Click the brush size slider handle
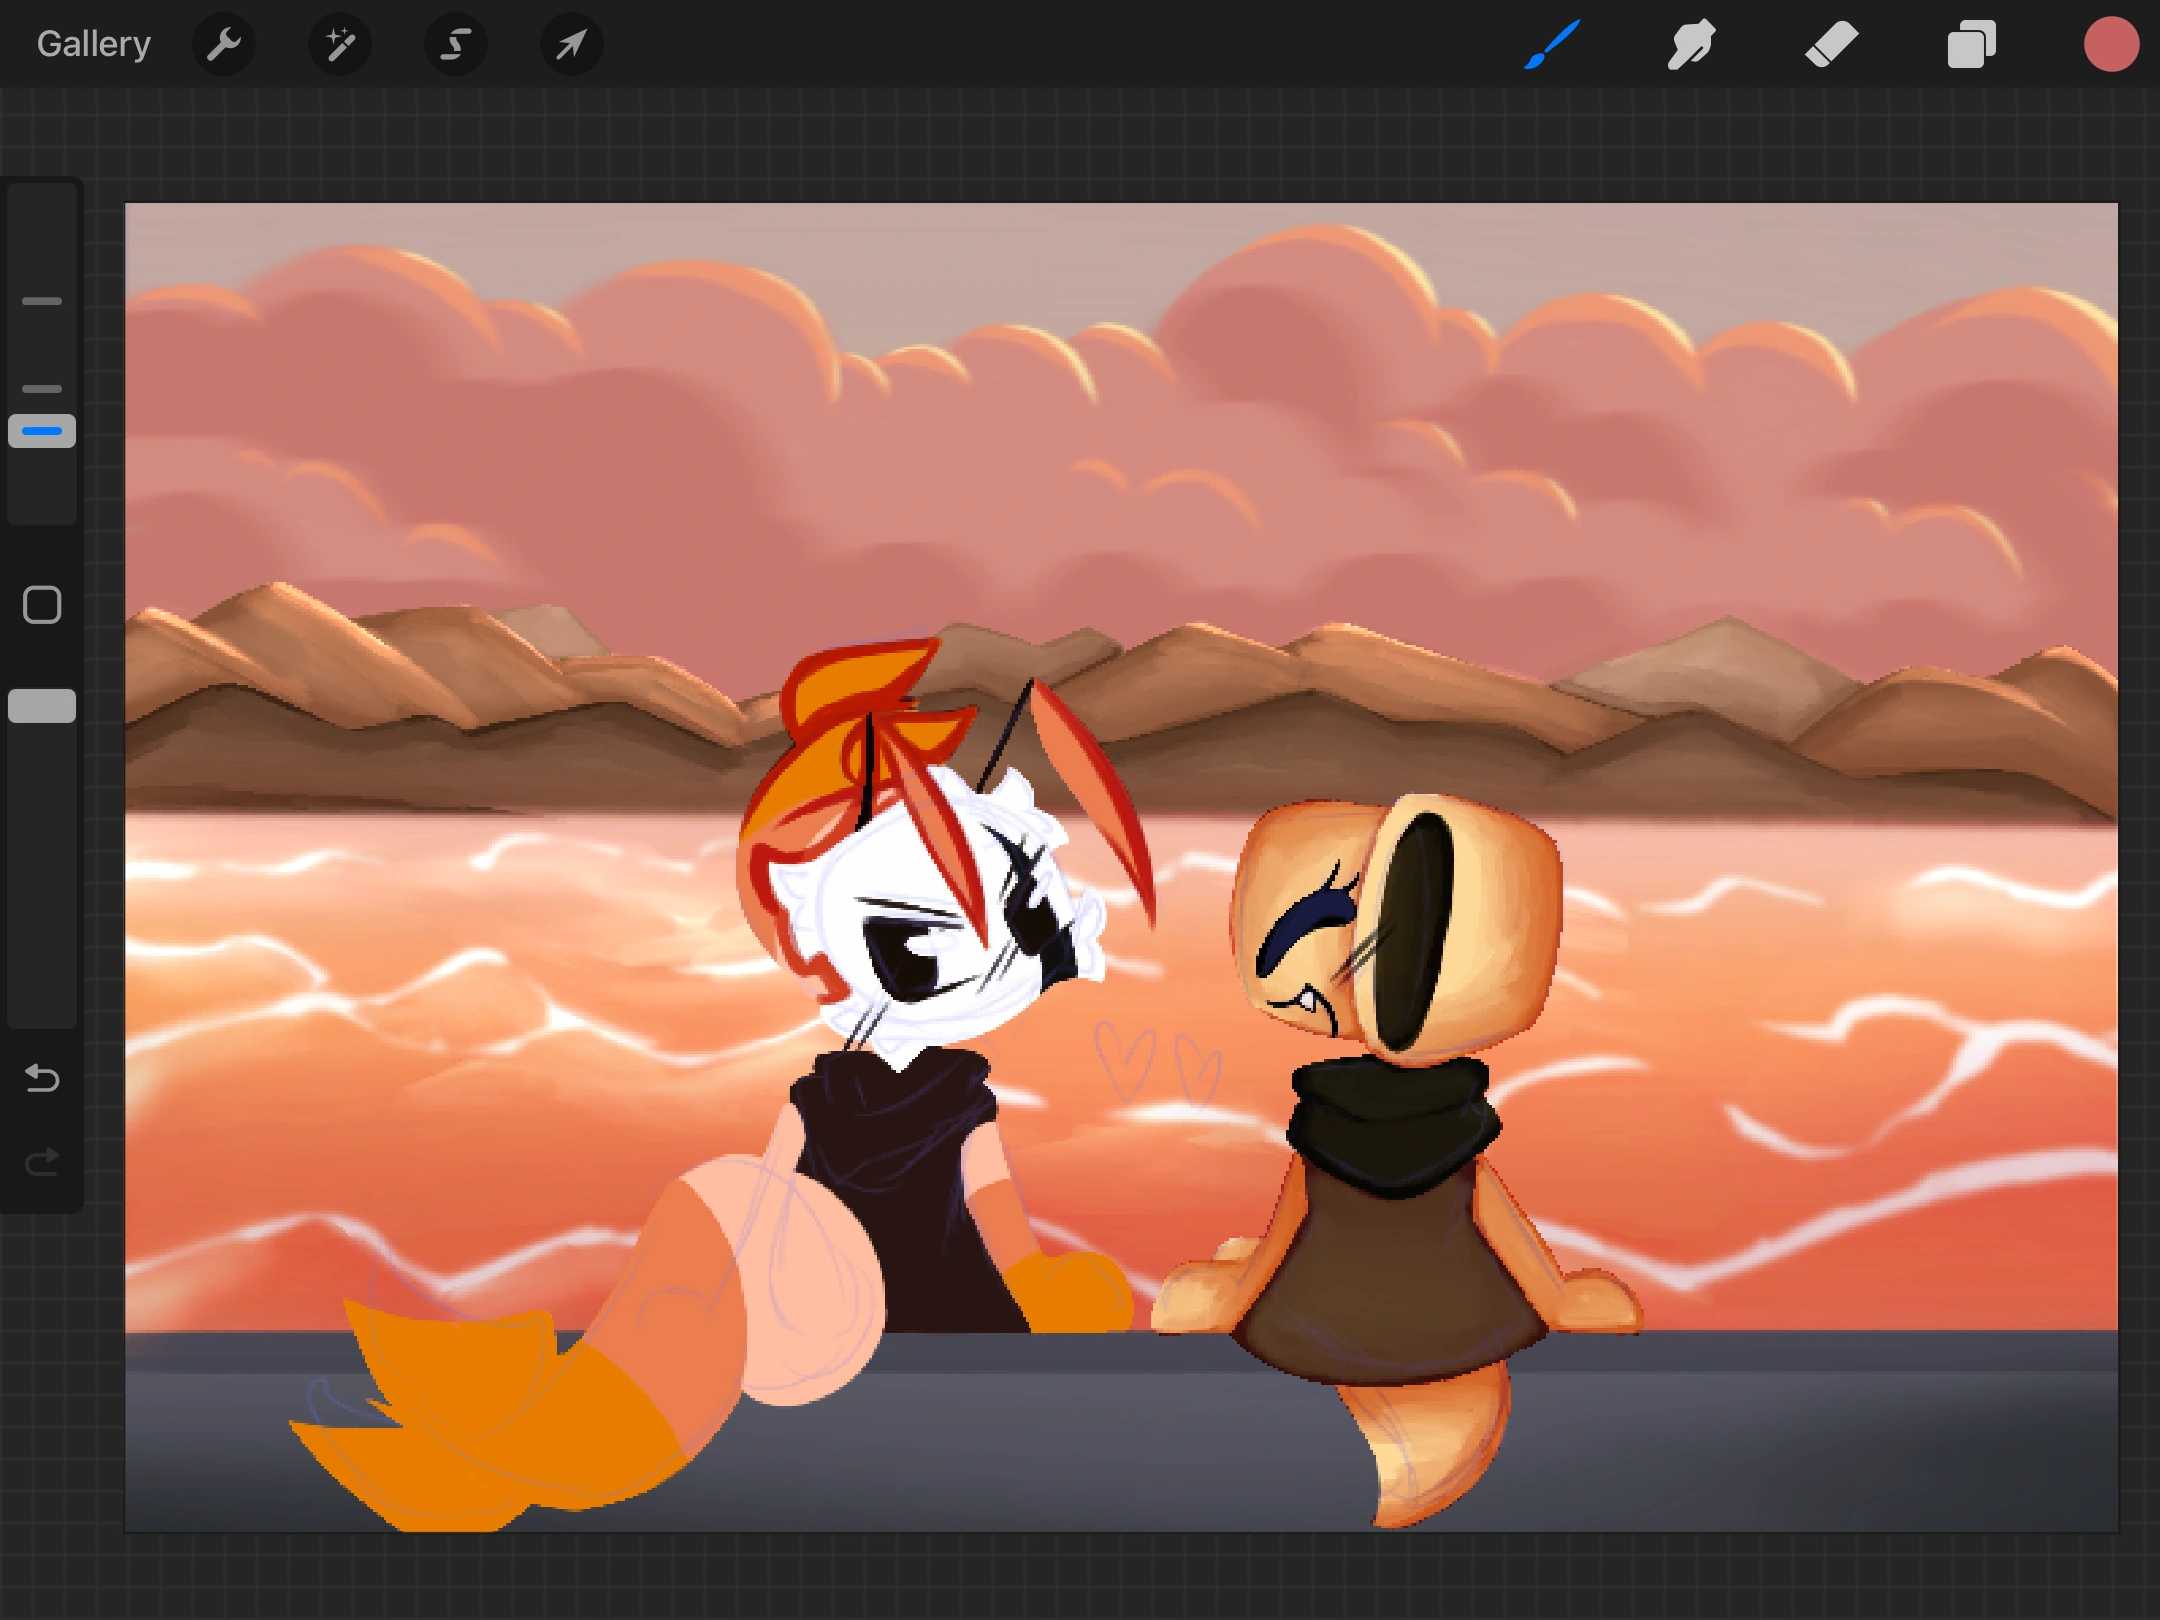This screenshot has width=2160, height=1620. click(42, 431)
